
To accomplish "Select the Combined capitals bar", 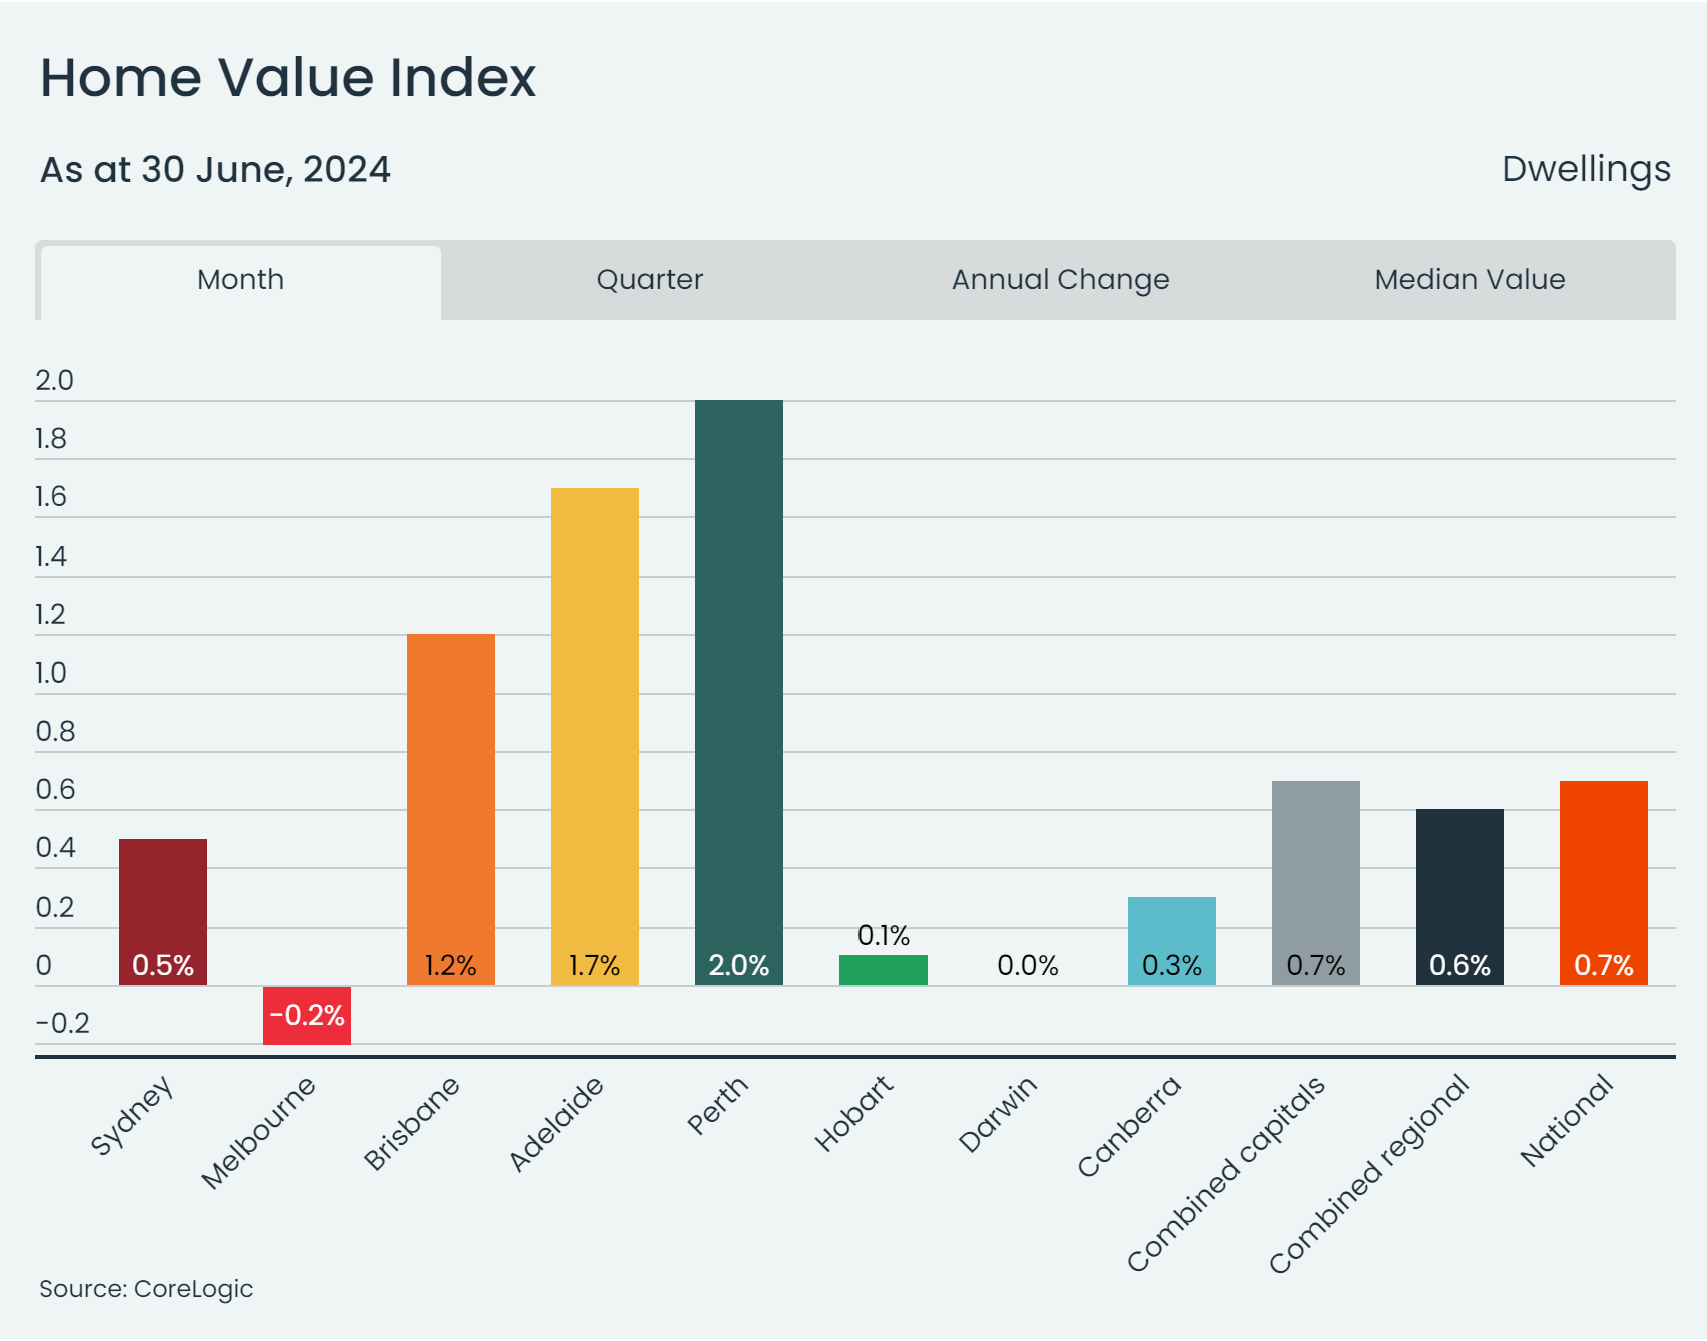I will [x=1315, y=880].
